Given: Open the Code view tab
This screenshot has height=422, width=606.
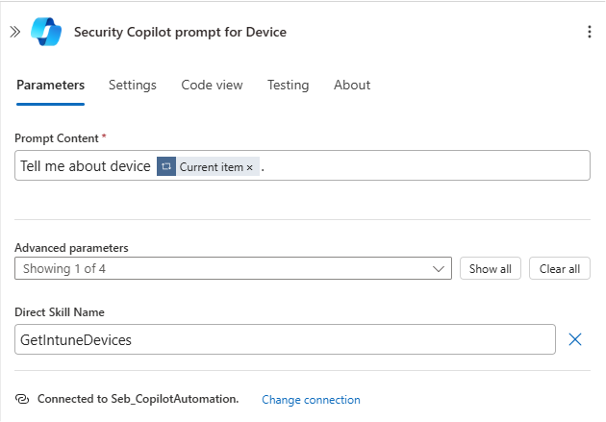Looking at the screenshot, I should [x=212, y=85].
